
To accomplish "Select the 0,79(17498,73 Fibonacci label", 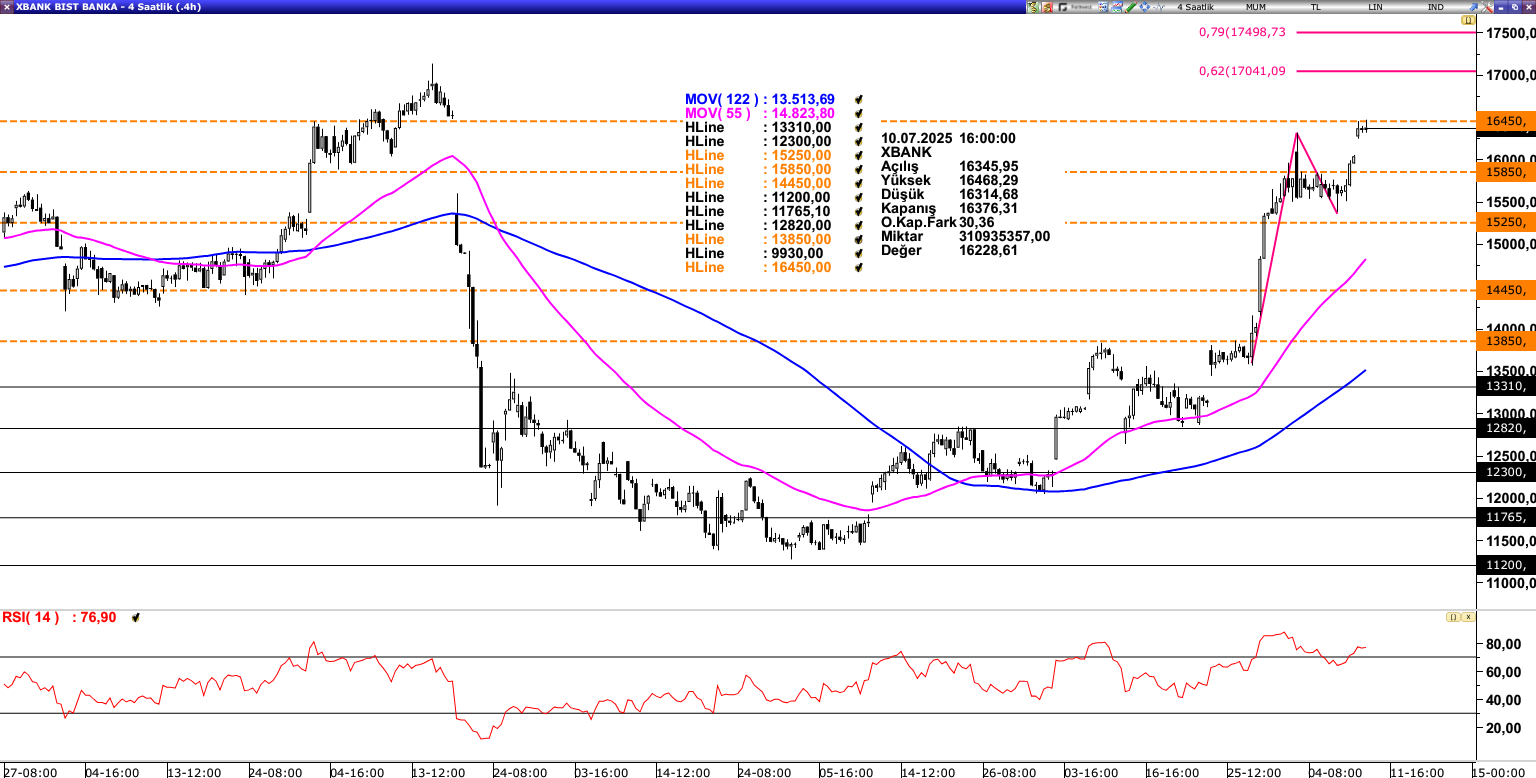I will [1242, 32].
